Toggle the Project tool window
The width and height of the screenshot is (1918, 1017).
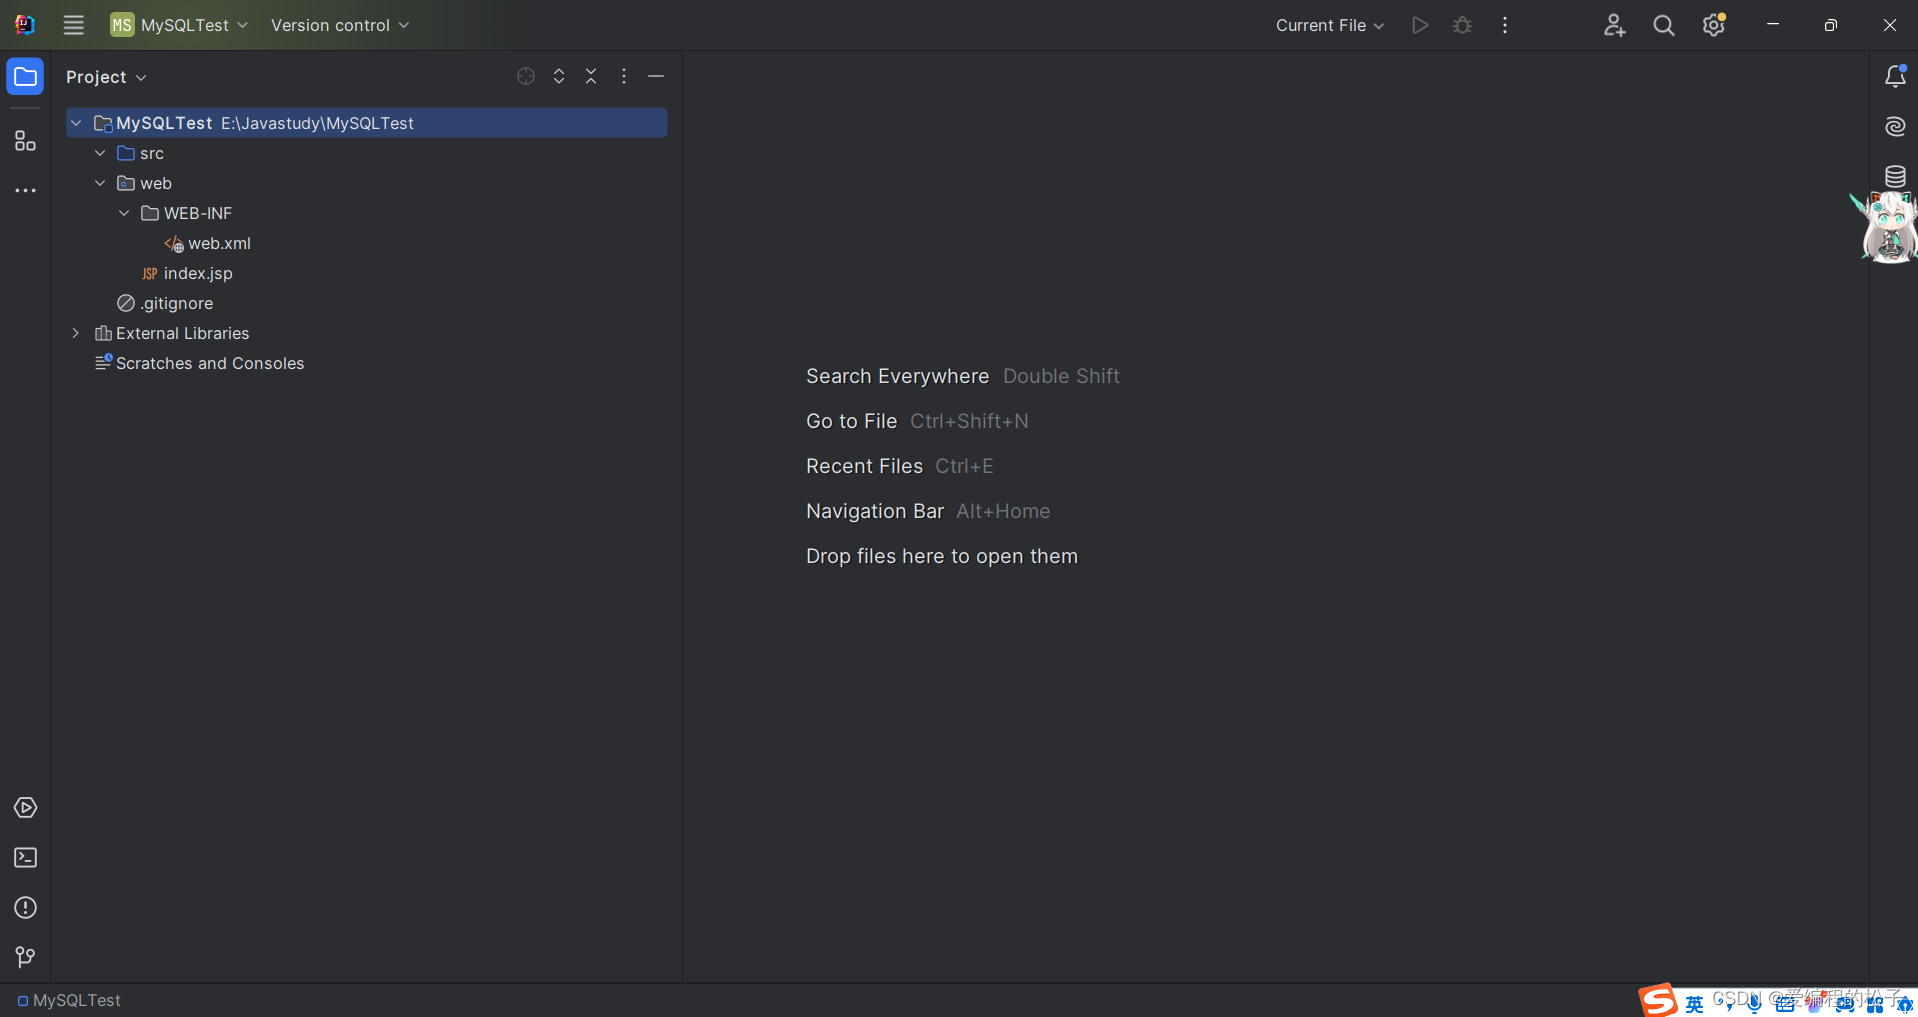pyautogui.click(x=25, y=77)
